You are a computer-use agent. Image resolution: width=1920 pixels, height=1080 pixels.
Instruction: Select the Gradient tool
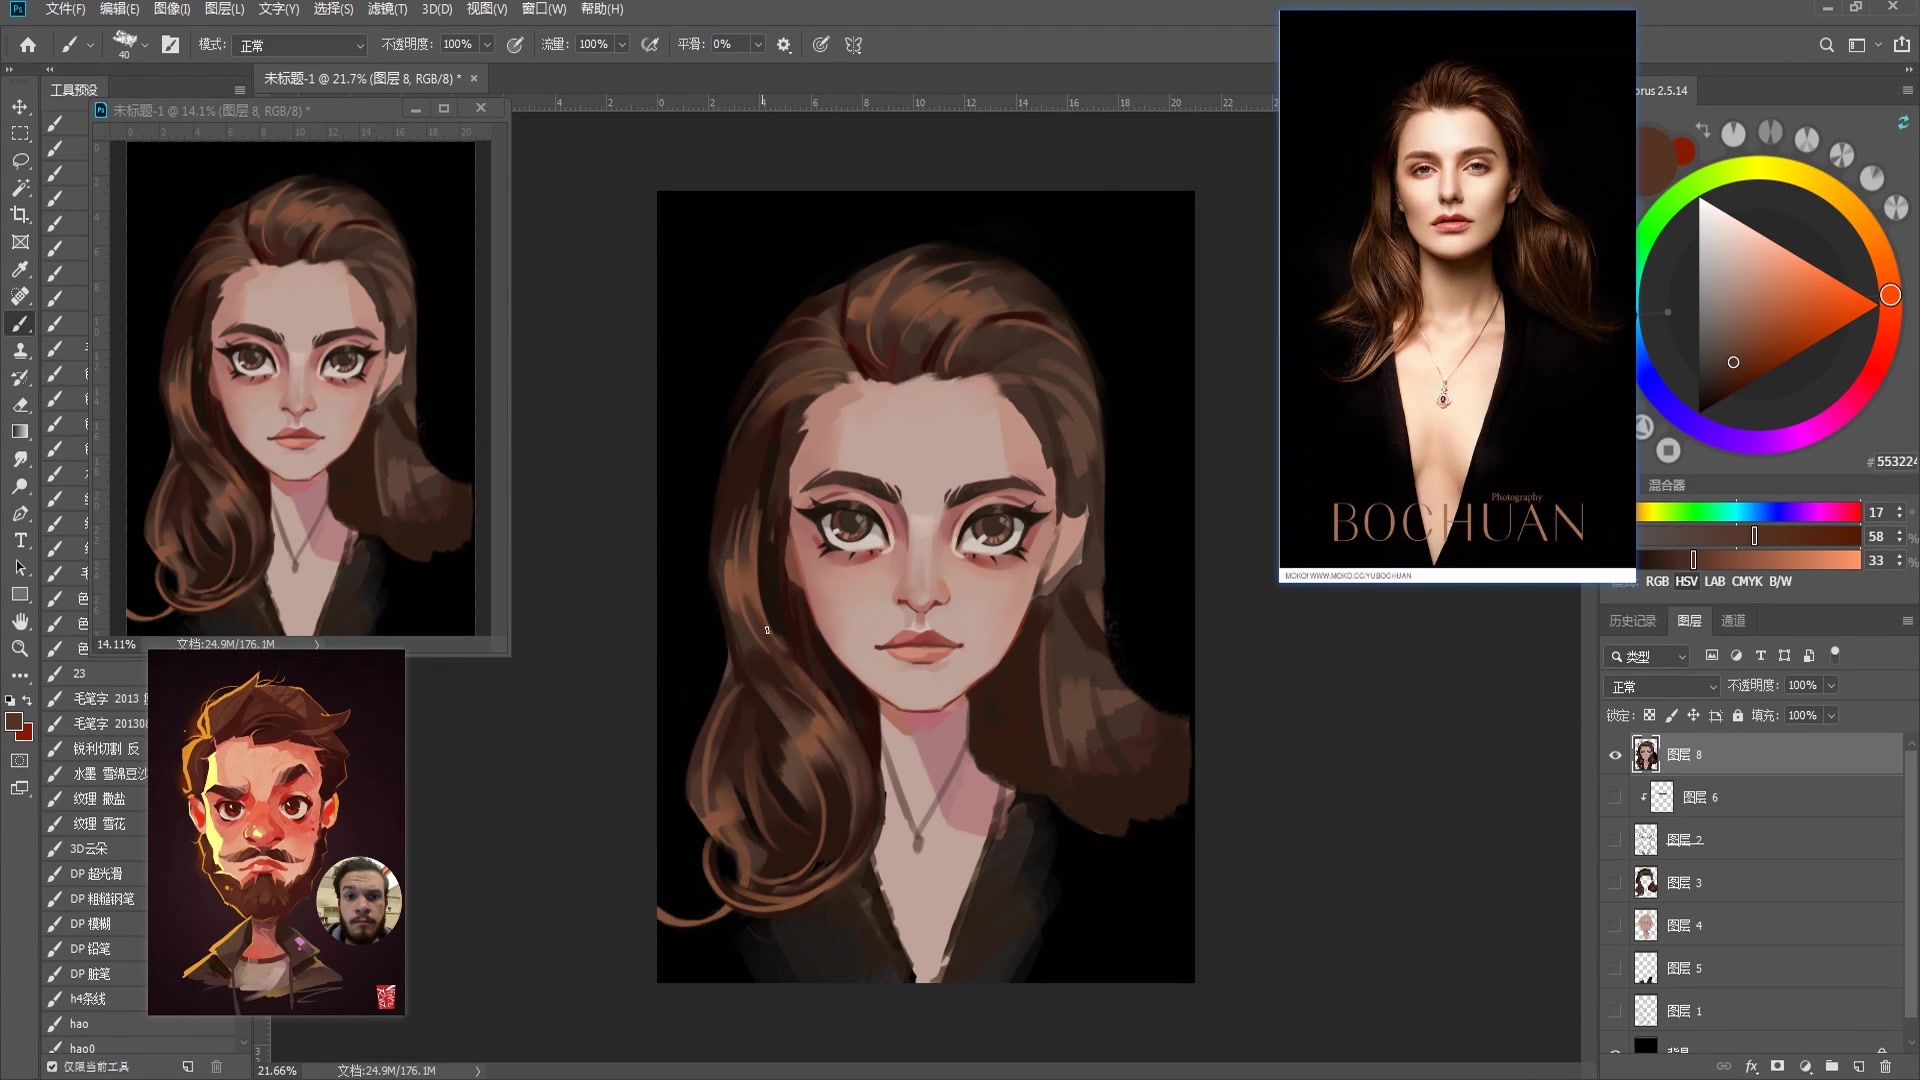point(20,432)
